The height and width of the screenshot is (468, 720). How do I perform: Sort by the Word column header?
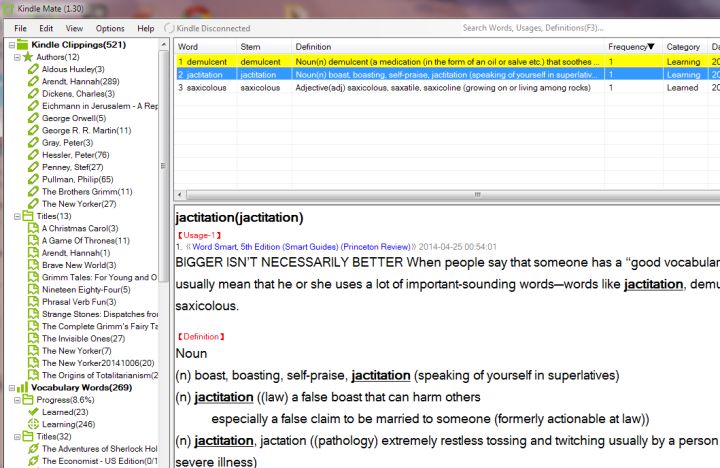click(x=205, y=47)
